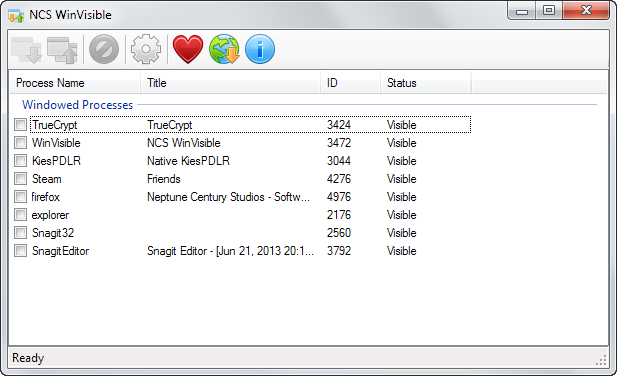
Task: Sort by Process Name column header
Action: tap(75, 83)
